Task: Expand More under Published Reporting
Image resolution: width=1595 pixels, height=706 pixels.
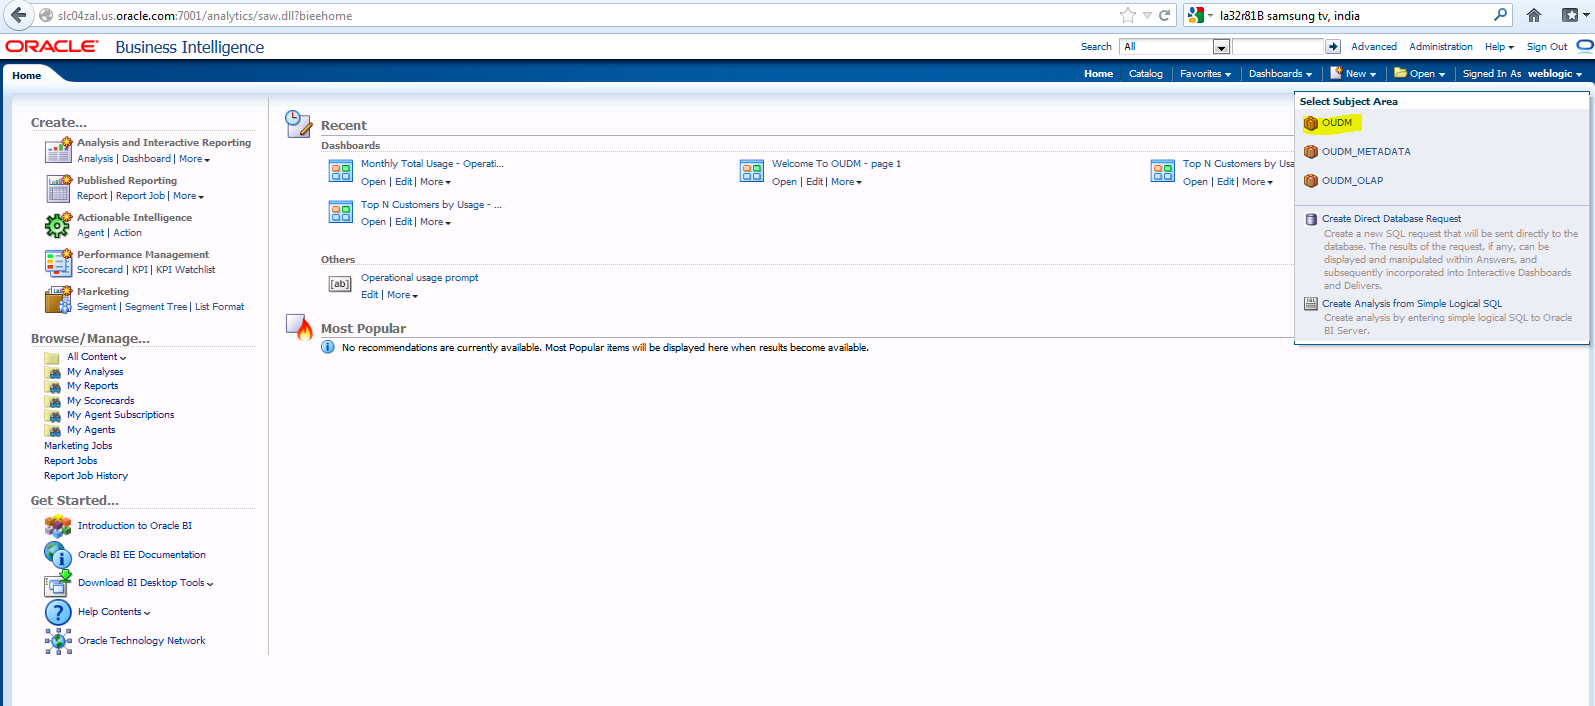Action: (x=188, y=196)
